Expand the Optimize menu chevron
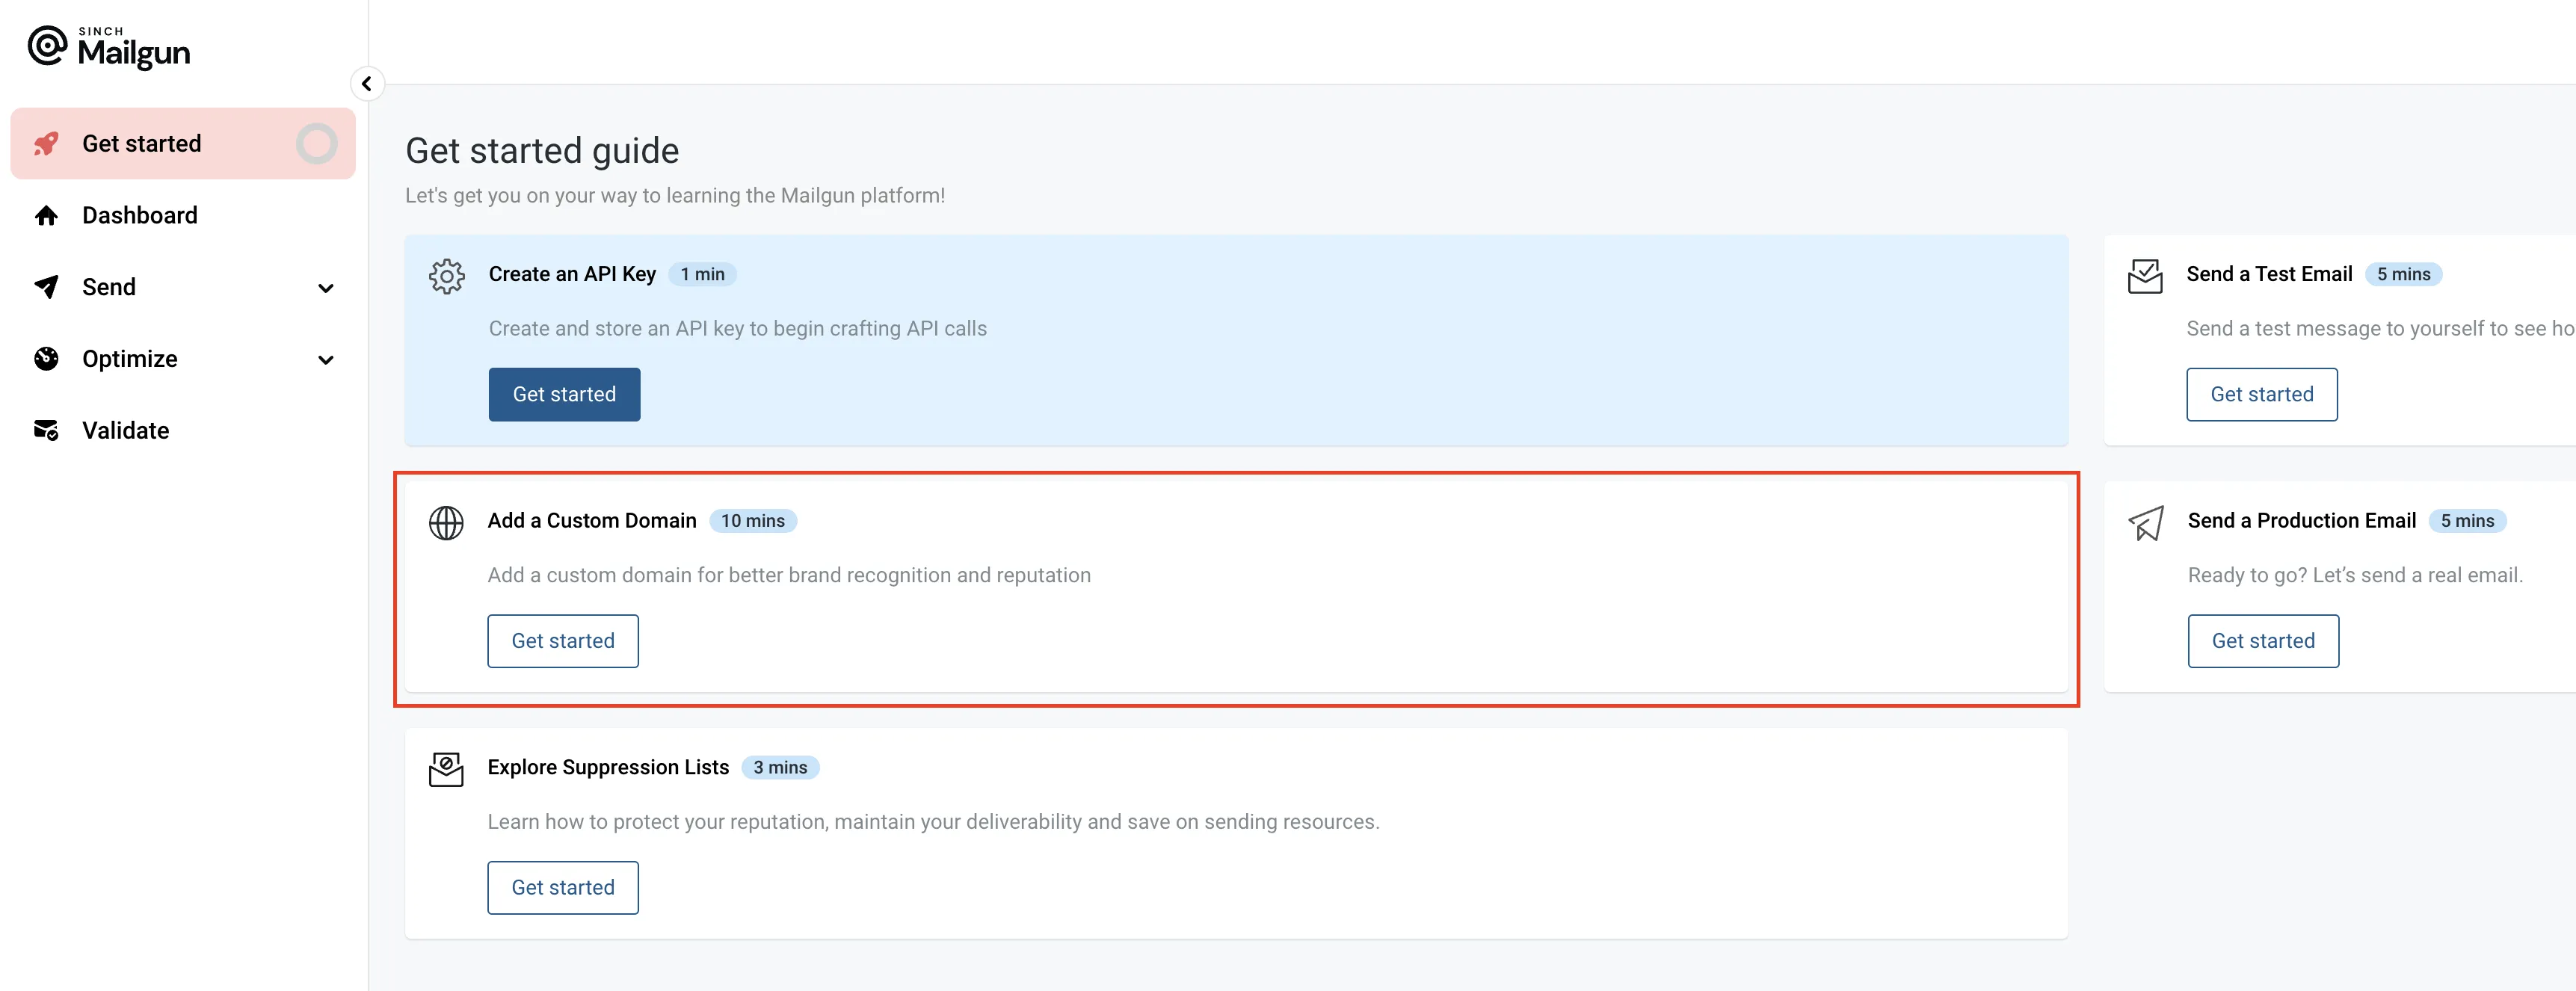The height and width of the screenshot is (991, 2576). point(325,360)
